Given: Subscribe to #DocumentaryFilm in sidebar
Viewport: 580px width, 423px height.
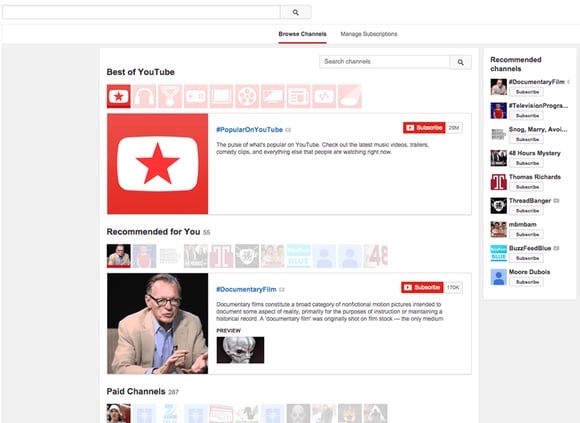Looking at the screenshot, I should 527,92.
